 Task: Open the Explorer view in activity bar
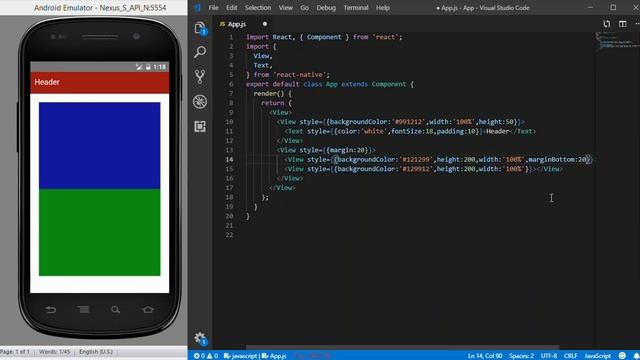click(200, 28)
